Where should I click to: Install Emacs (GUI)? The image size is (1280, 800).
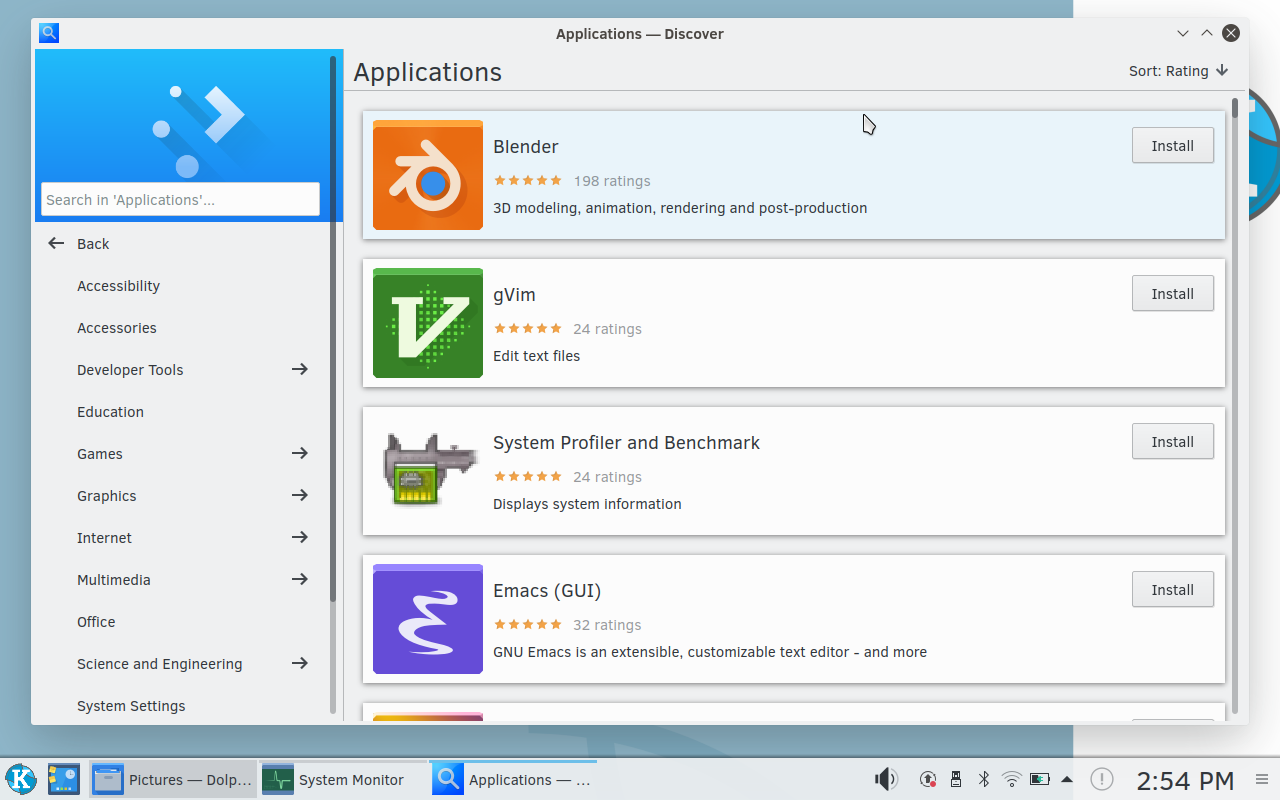tap(1172, 590)
